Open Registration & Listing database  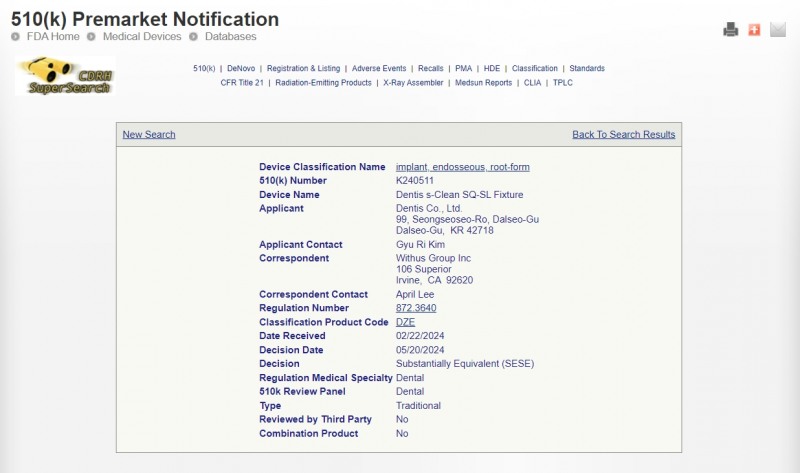[x=303, y=69]
